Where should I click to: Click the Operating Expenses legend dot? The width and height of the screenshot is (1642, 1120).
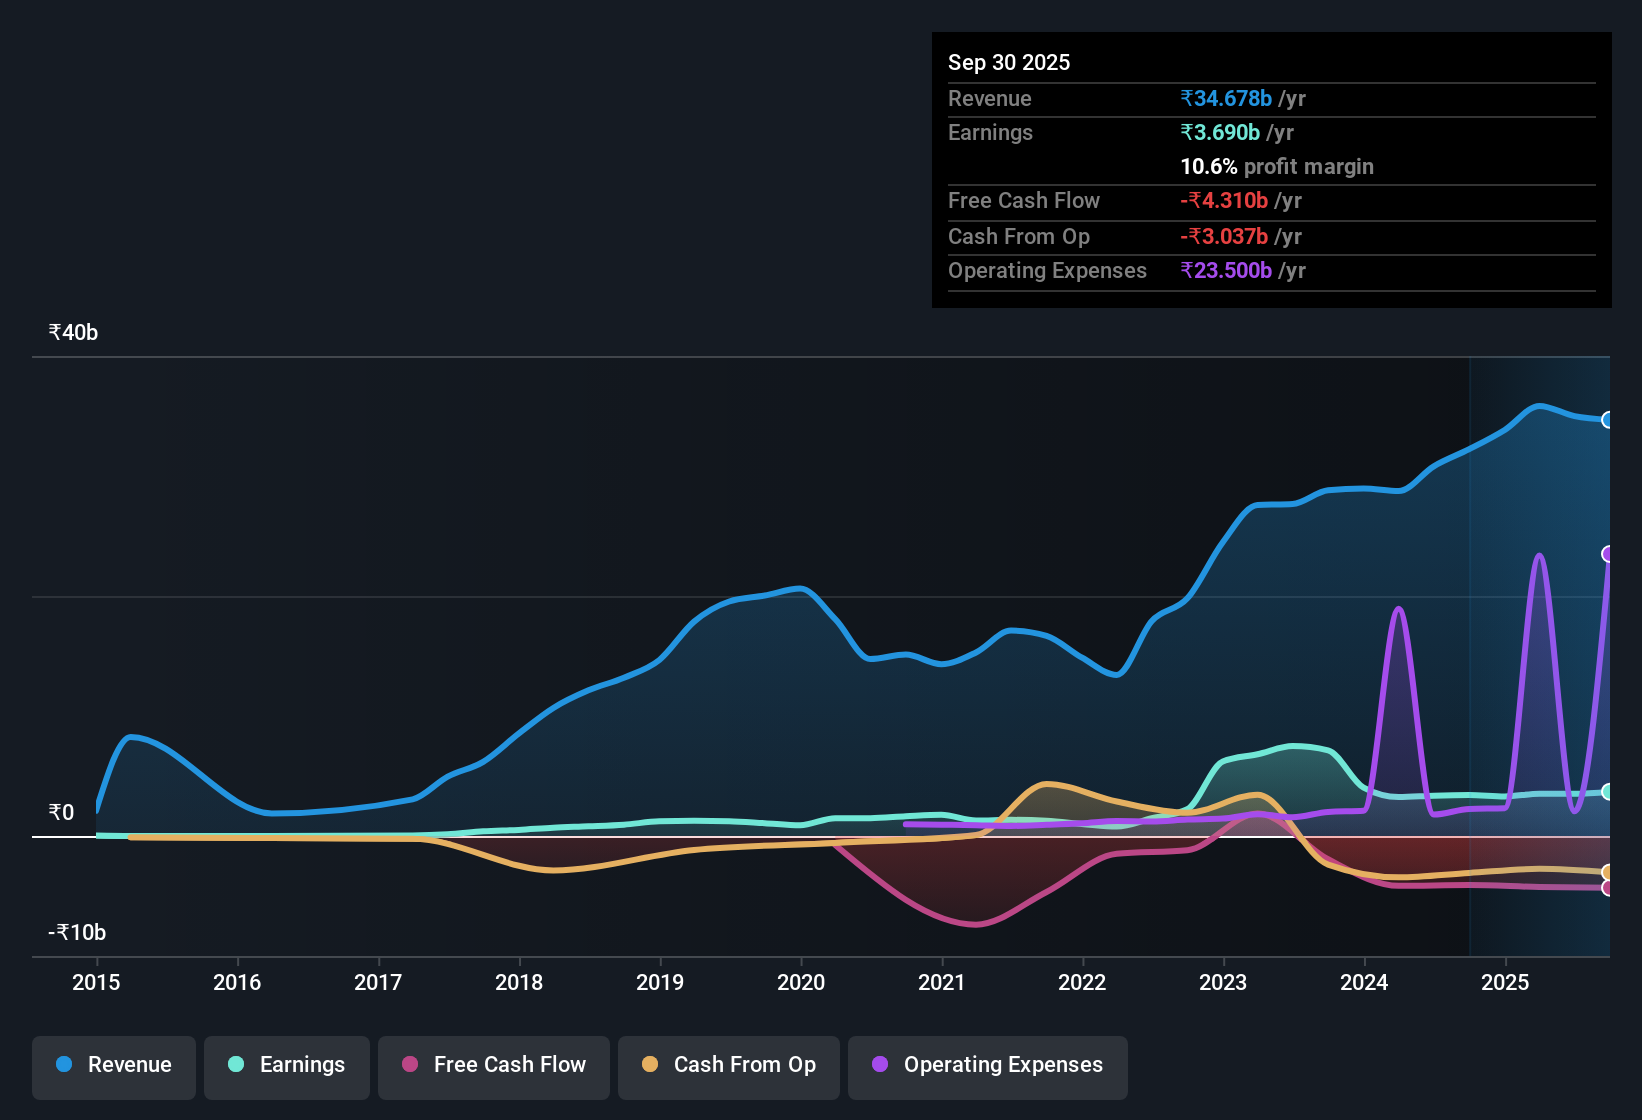[879, 1065]
